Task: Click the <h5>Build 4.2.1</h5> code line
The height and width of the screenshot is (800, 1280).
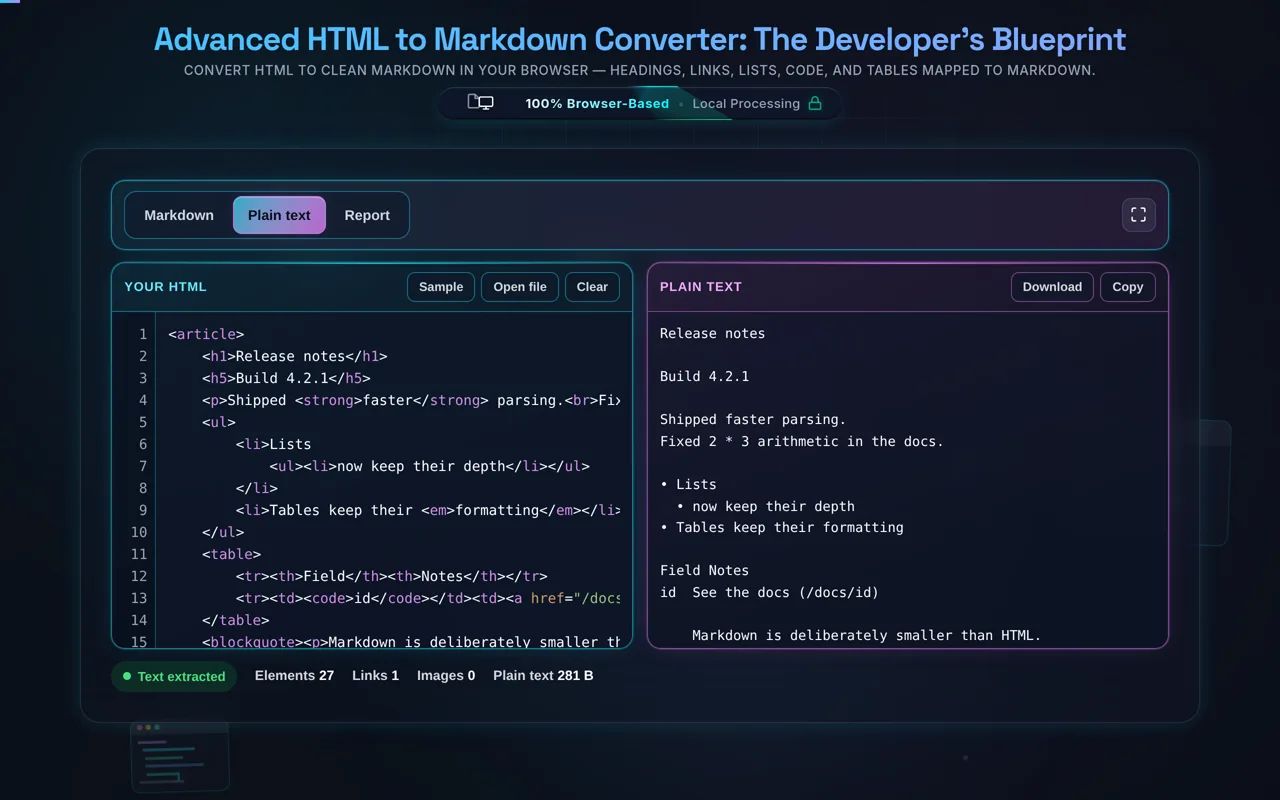Action: tap(286, 378)
